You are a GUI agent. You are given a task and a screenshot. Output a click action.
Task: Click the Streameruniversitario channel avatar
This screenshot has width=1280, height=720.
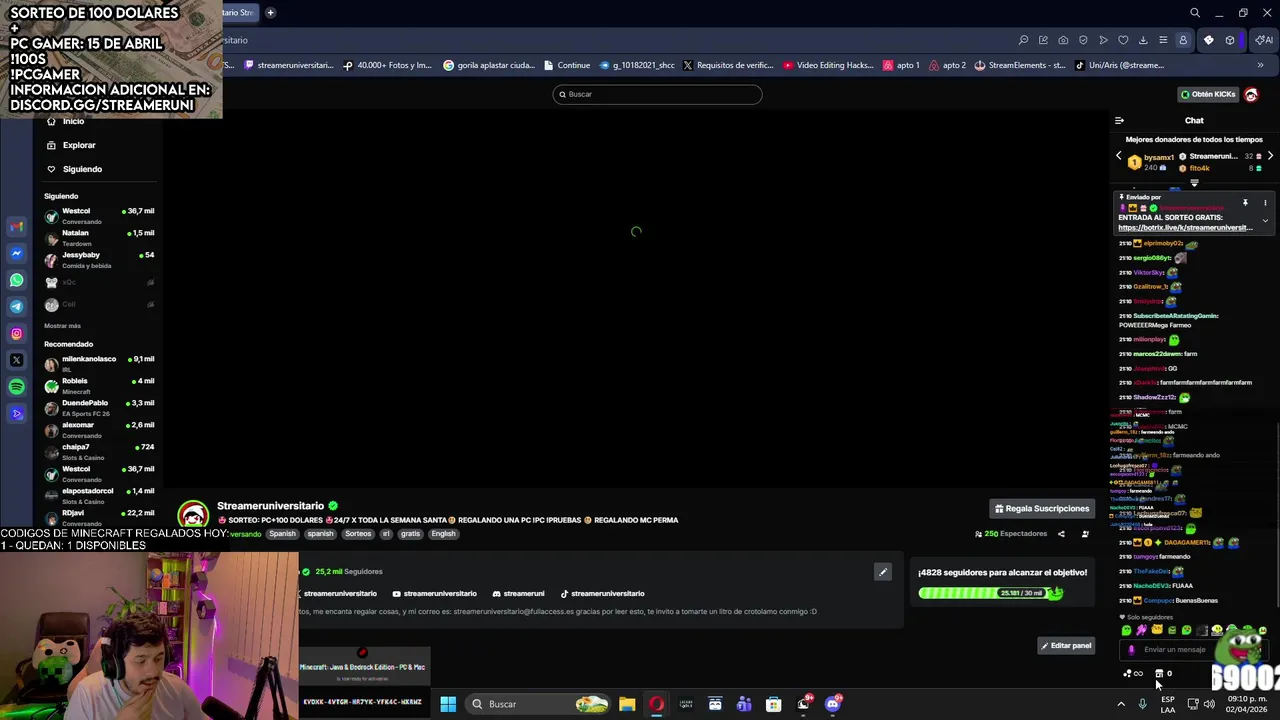(193, 516)
